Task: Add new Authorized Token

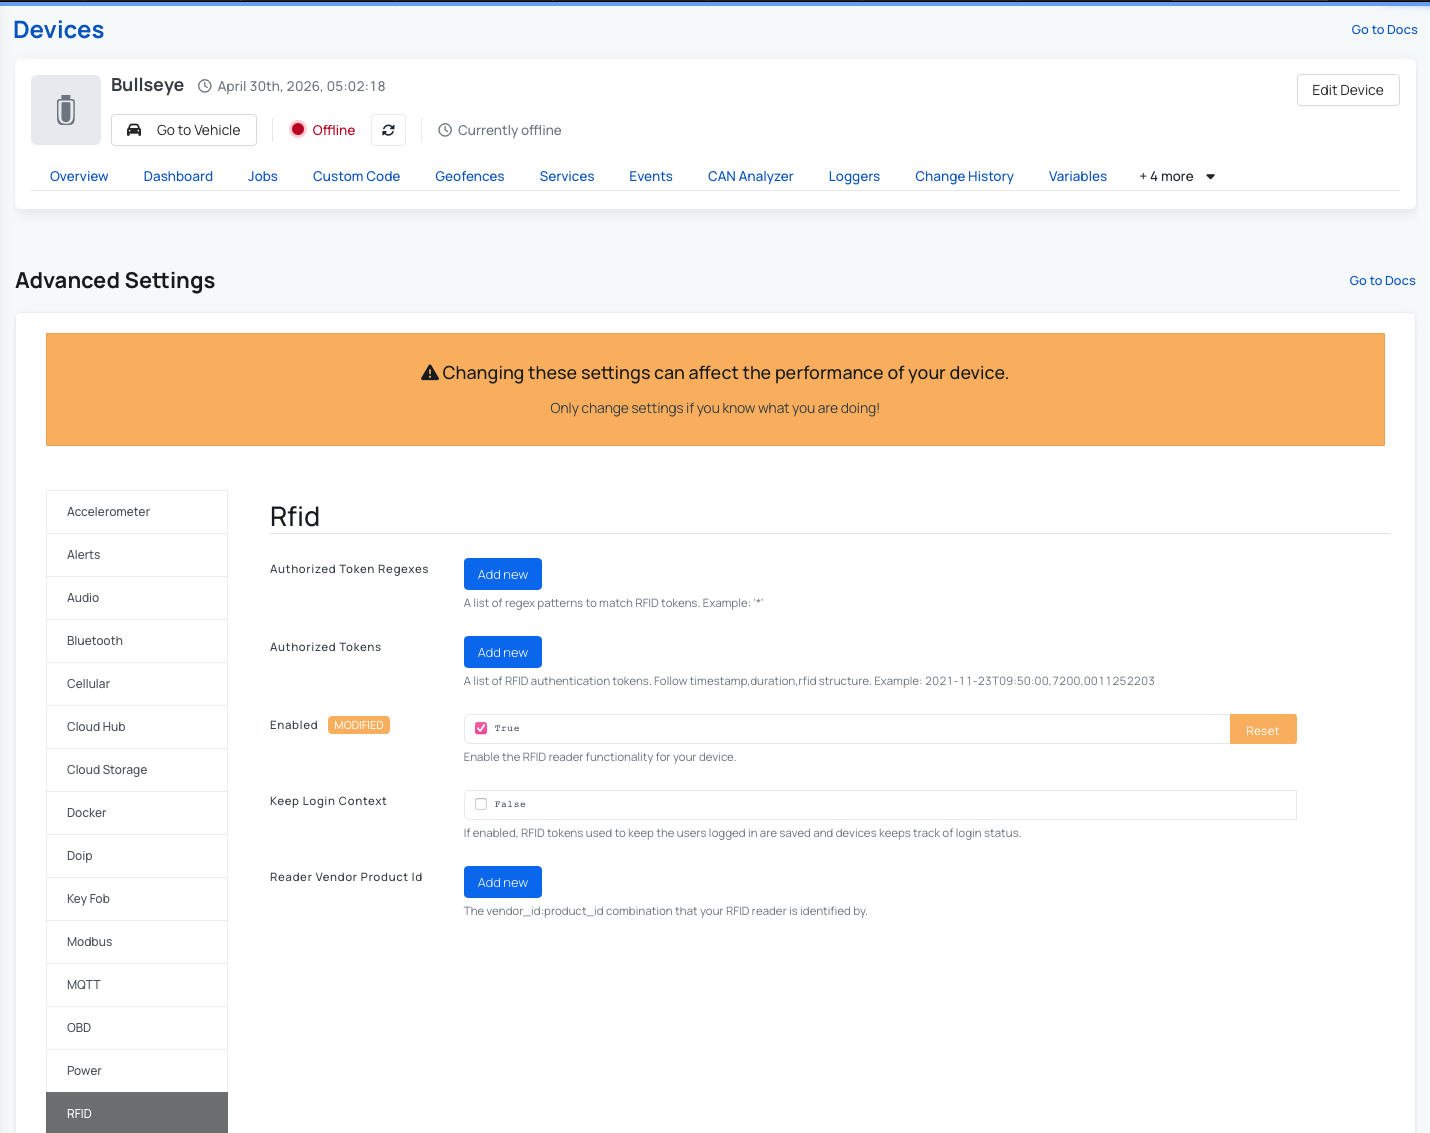Action: click(503, 652)
